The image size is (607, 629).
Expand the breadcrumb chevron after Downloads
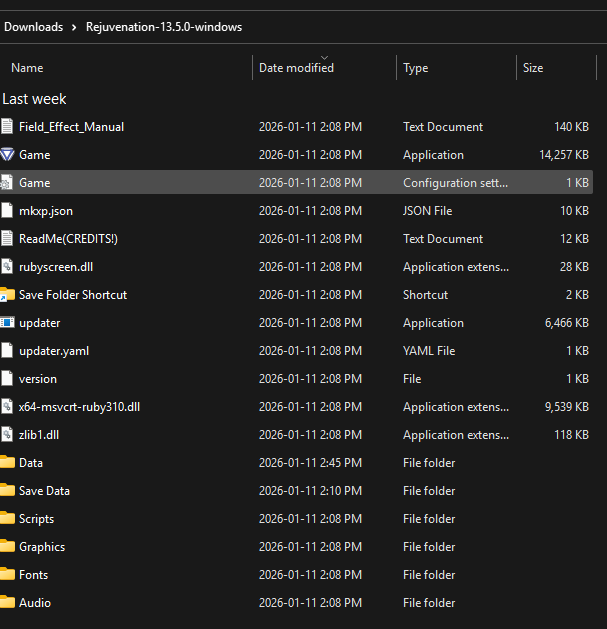pyautogui.click(x=74, y=27)
